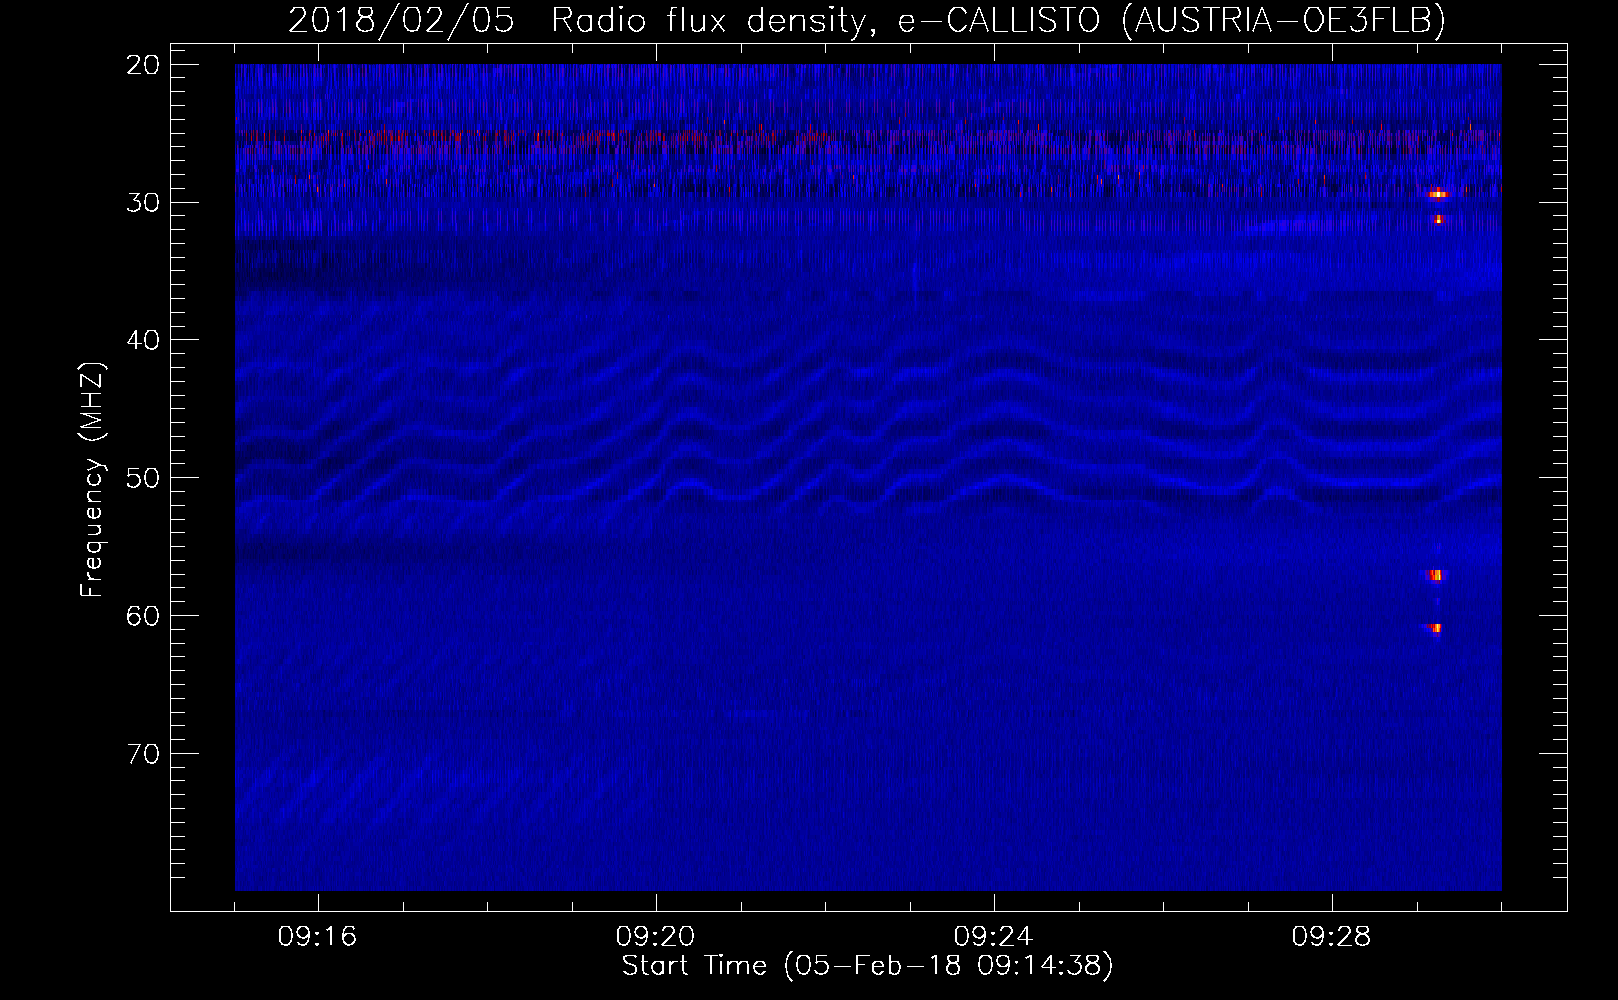1618x1000 pixels.
Task: Click the 09:24 time tick label
Action: [x=994, y=937]
